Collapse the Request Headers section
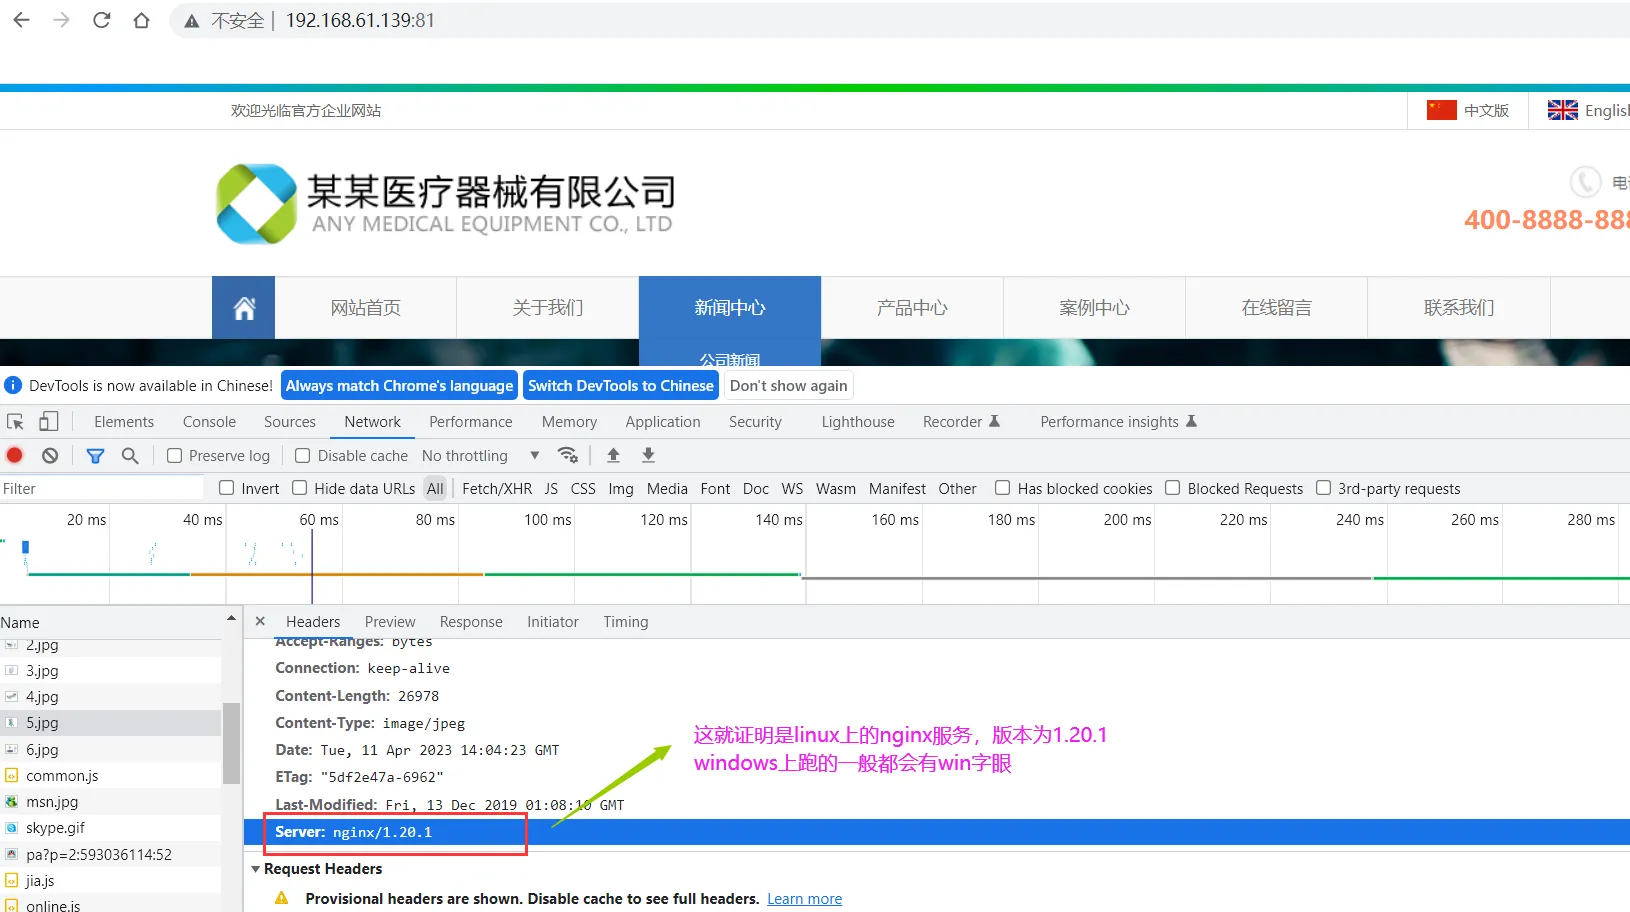The height and width of the screenshot is (912, 1630). tap(256, 869)
